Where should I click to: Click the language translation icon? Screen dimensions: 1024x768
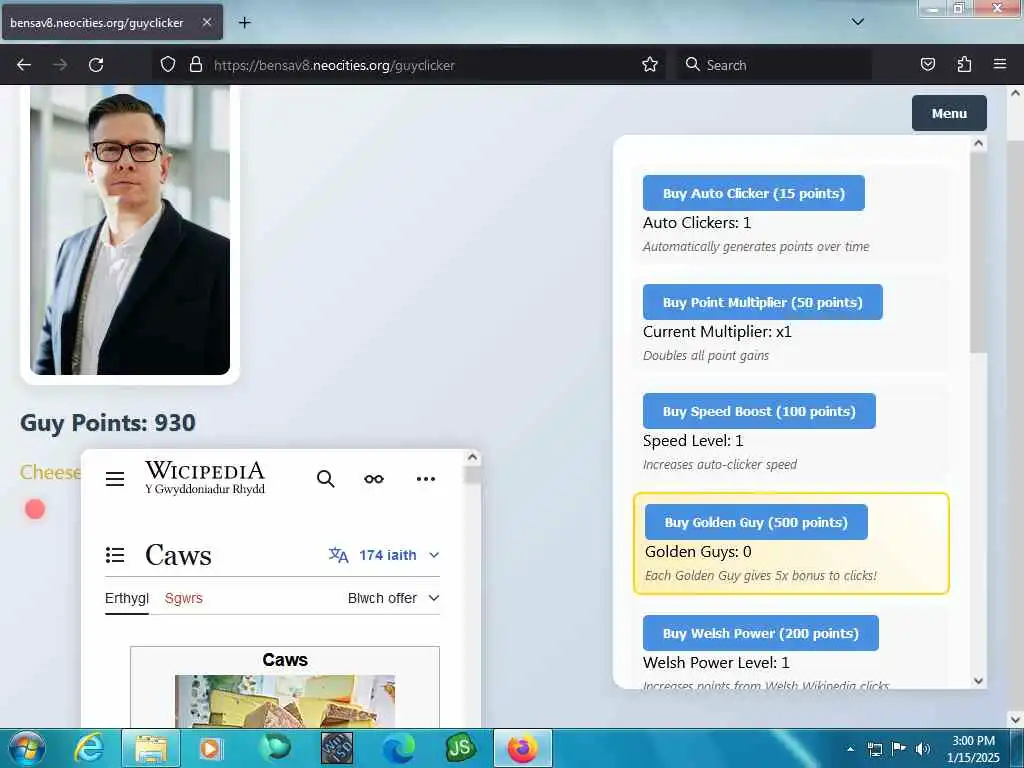(338, 555)
